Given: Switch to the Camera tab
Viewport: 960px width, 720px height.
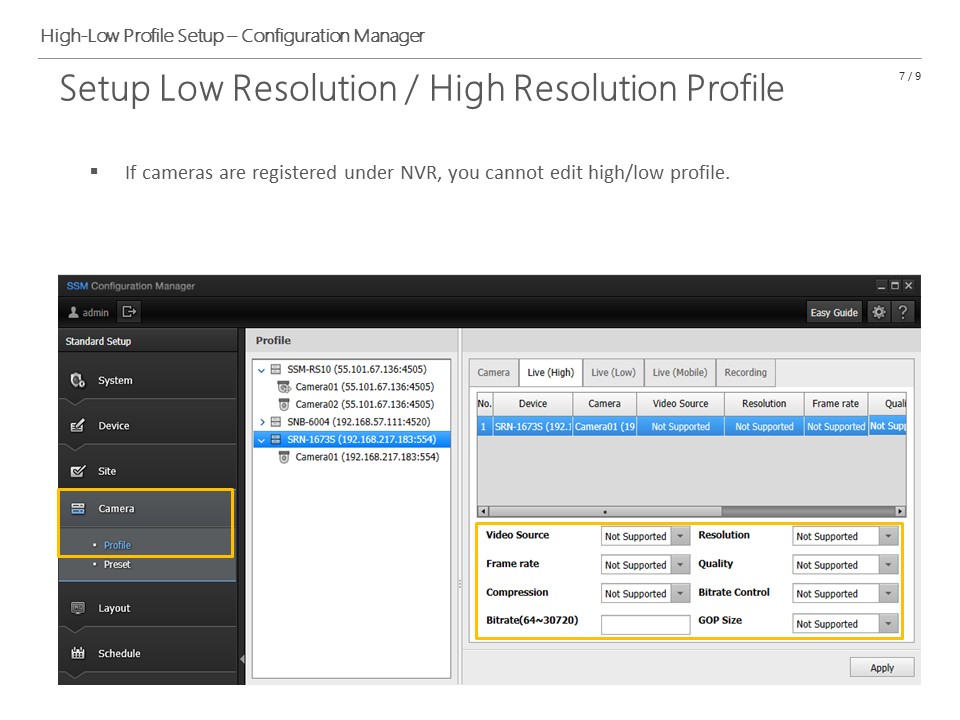Looking at the screenshot, I should (x=493, y=372).
